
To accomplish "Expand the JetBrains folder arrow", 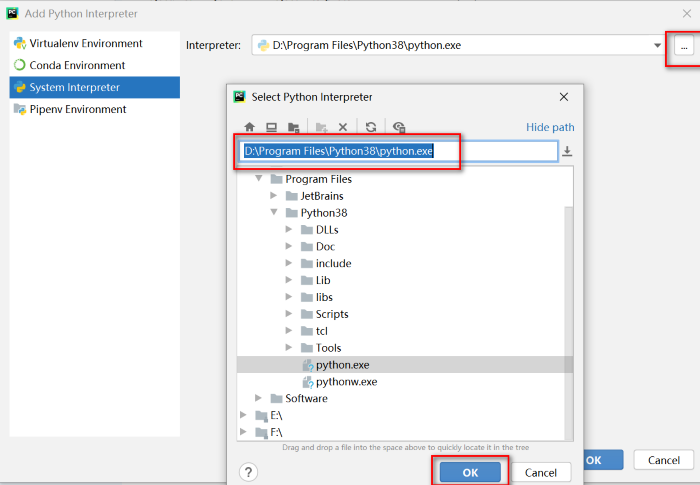I will pos(274,195).
